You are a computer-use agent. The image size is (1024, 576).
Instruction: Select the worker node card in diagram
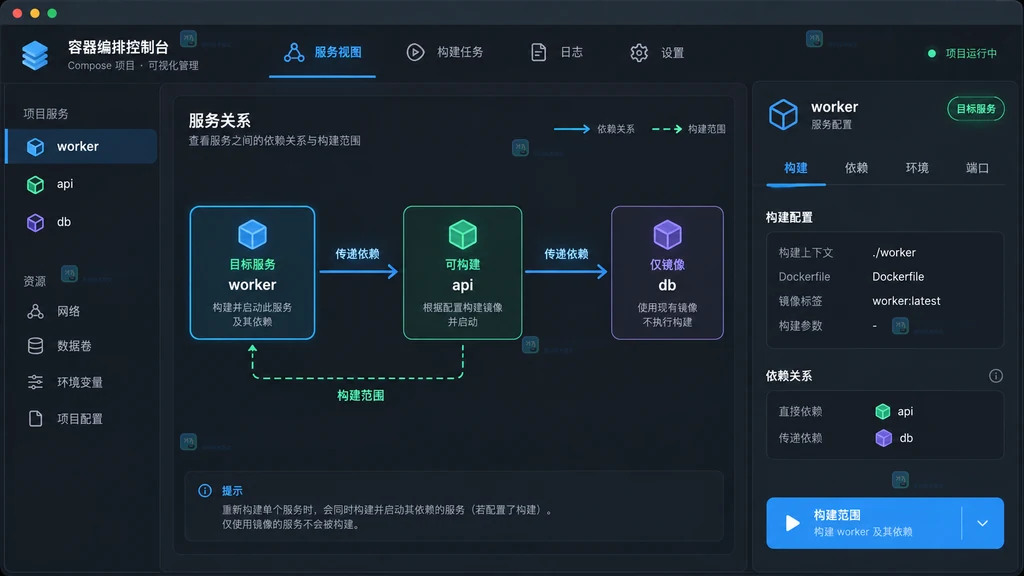pyautogui.click(x=252, y=273)
